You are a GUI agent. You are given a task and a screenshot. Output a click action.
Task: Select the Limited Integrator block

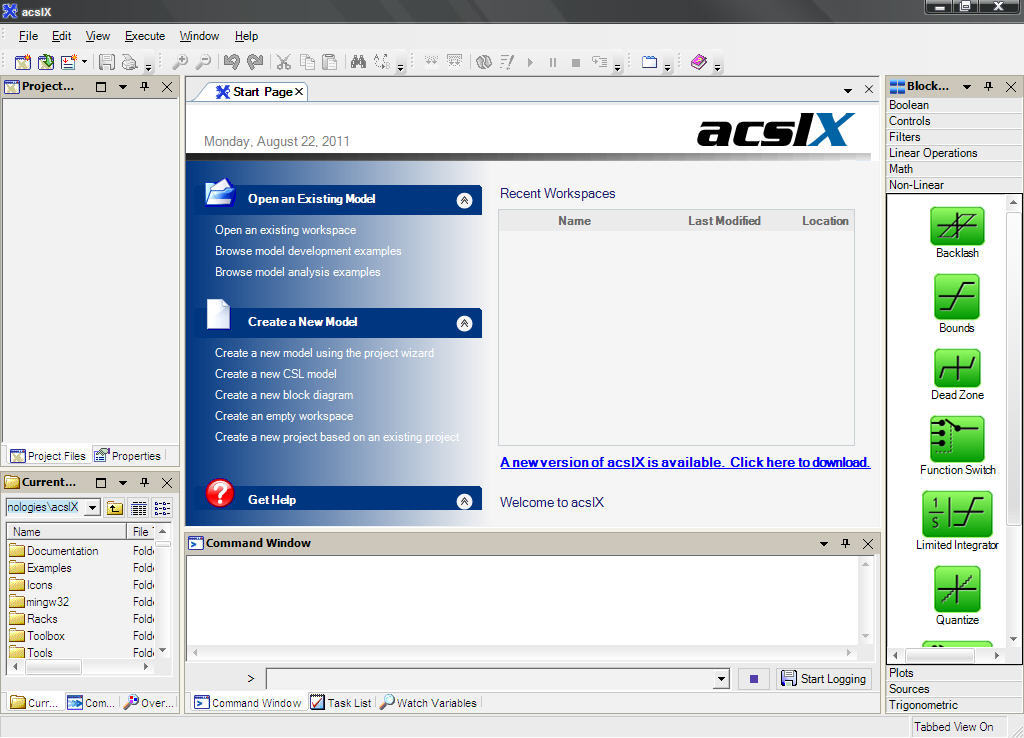(x=957, y=521)
